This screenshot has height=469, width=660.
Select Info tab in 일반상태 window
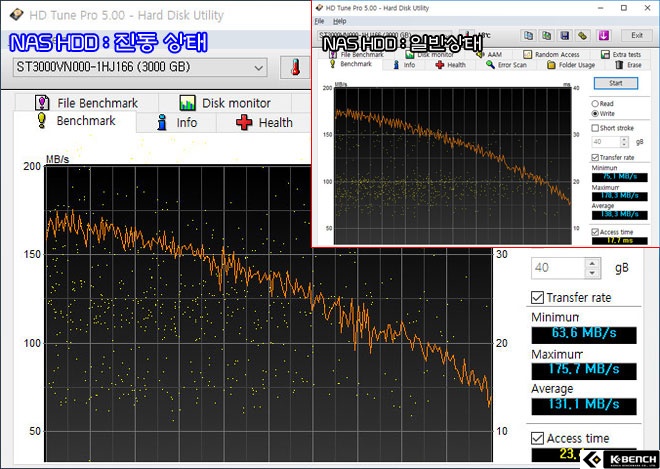pos(404,65)
